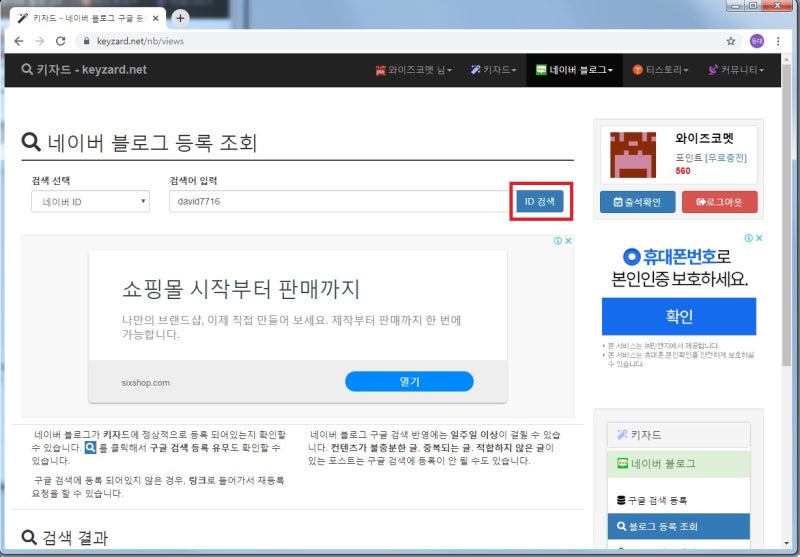Bookmark page with star icon
The image size is (800, 557).
[x=731, y=41]
